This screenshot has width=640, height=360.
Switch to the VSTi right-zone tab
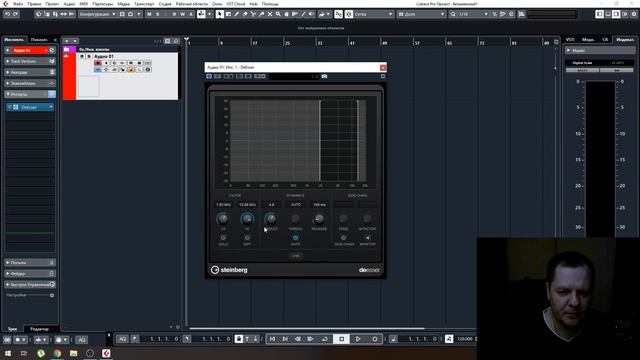(x=570, y=40)
